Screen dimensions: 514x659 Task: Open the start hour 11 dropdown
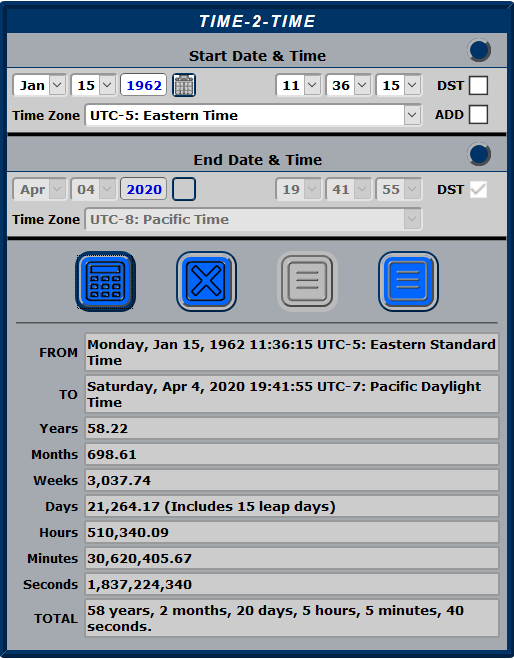(x=298, y=85)
